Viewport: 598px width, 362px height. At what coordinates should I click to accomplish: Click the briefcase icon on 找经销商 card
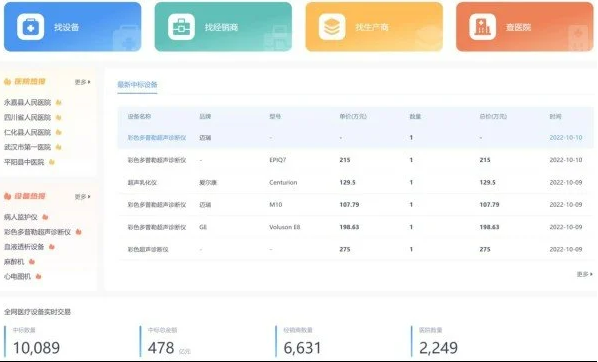tap(181, 27)
